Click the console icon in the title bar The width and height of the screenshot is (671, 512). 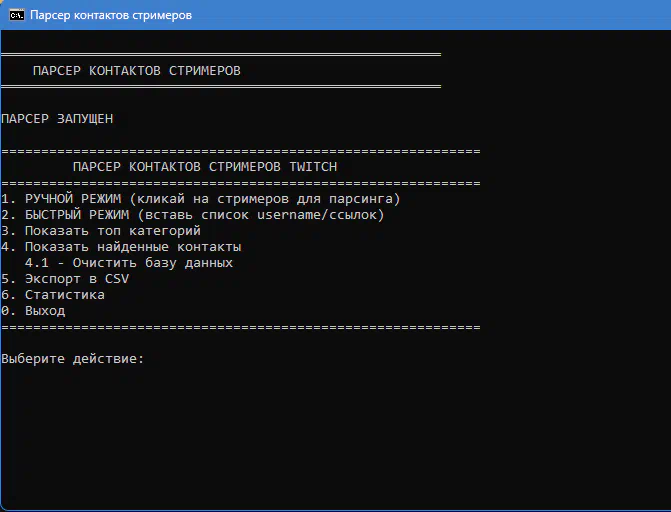point(17,15)
